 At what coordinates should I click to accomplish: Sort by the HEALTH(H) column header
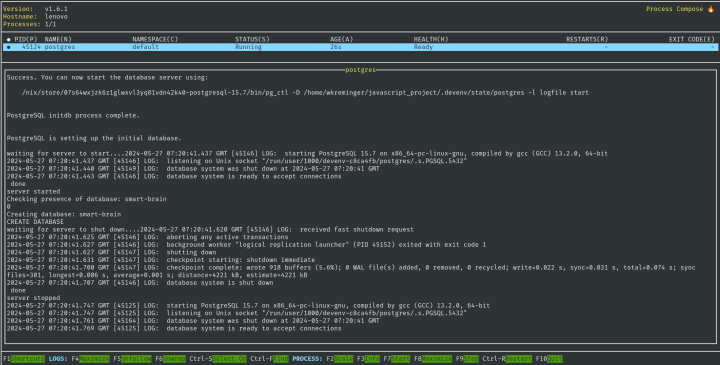(x=431, y=39)
